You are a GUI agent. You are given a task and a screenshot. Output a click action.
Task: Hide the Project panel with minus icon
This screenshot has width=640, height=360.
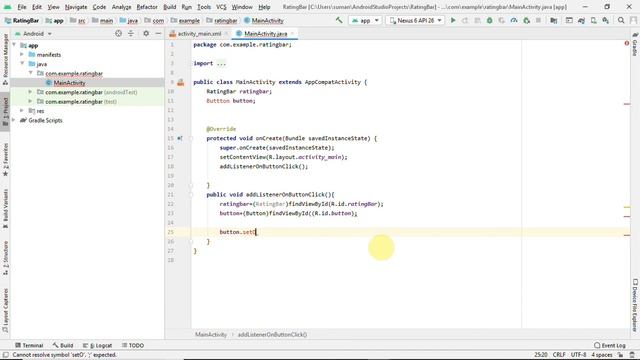pyautogui.click(x=158, y=33)
